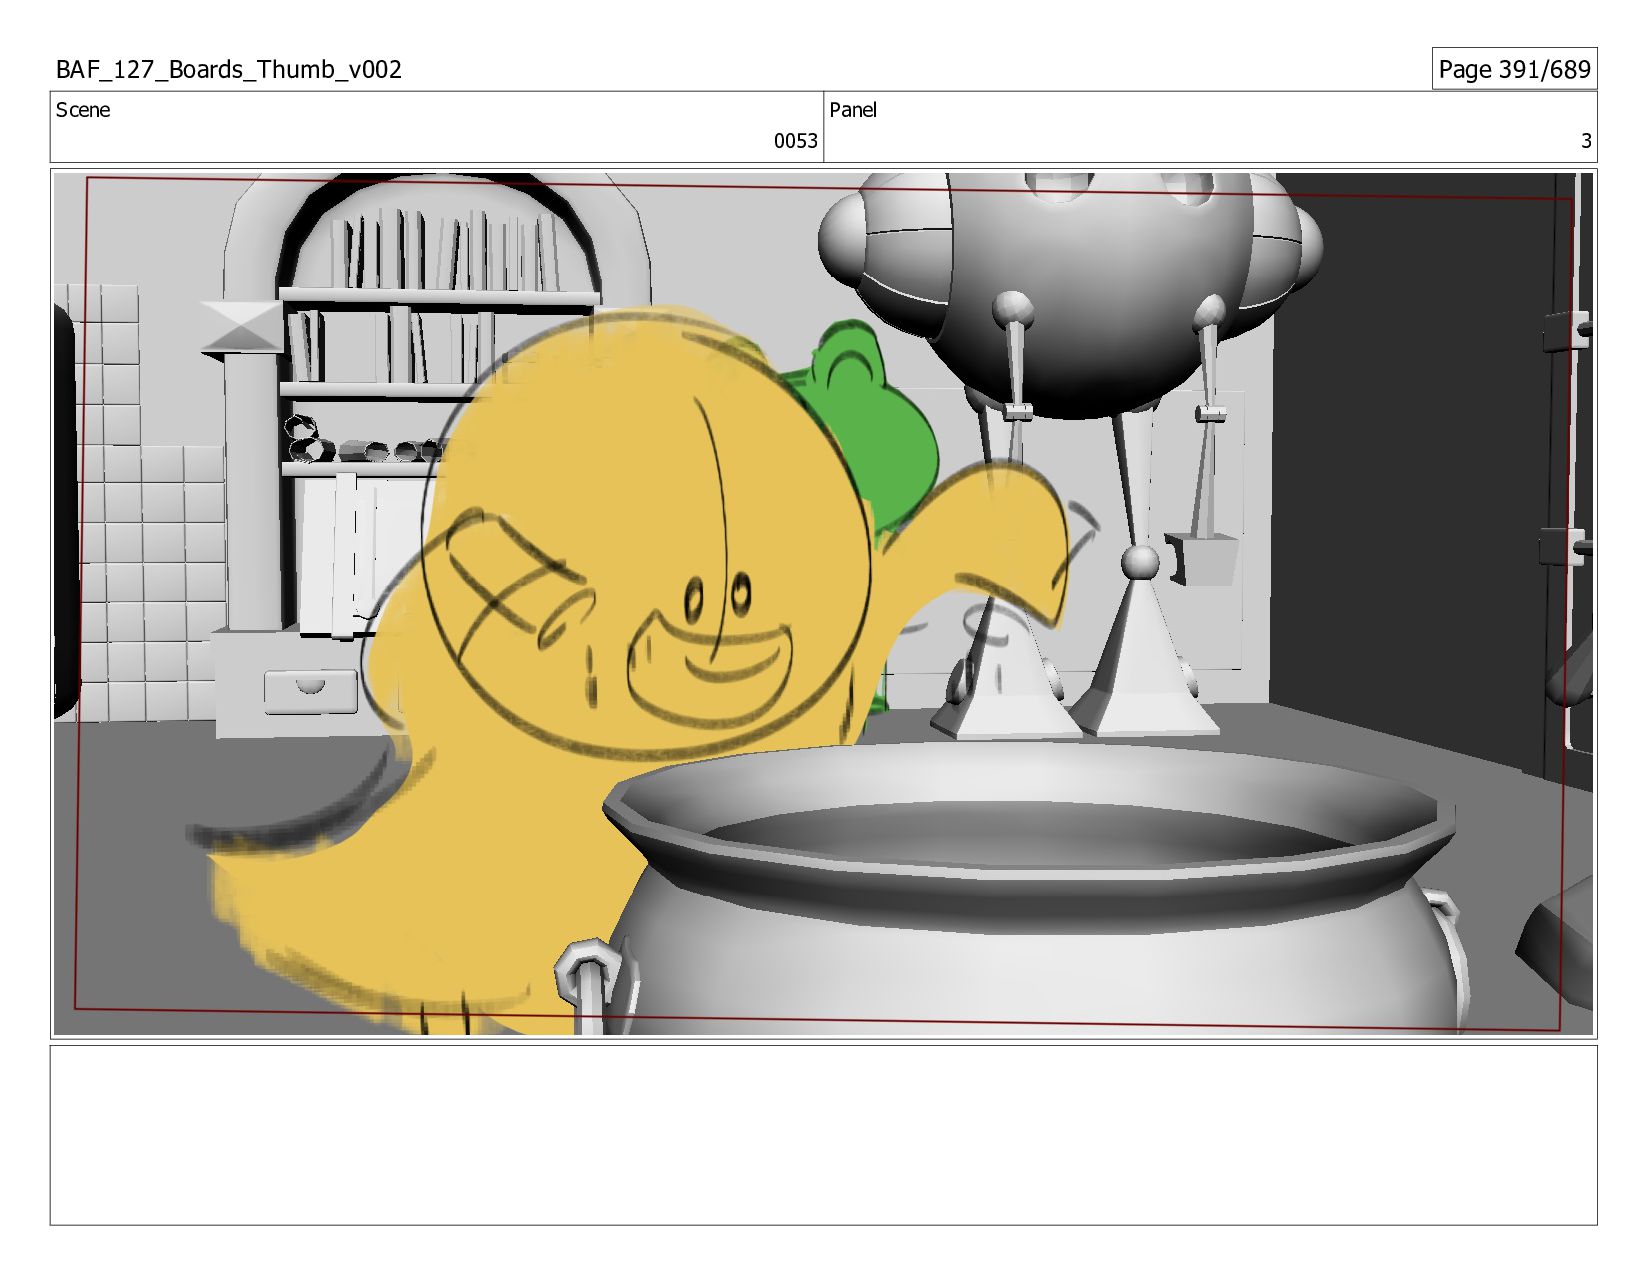Click the Page 391/689 indicator

click(1514, 69)
